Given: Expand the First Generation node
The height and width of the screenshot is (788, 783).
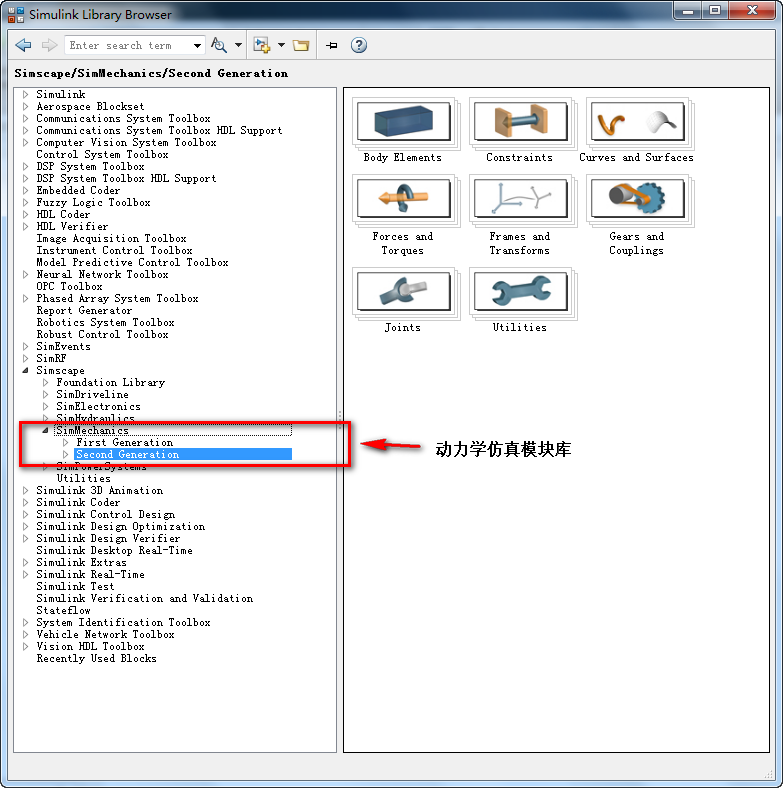Looking at the screenshot, I should (65, 442).
